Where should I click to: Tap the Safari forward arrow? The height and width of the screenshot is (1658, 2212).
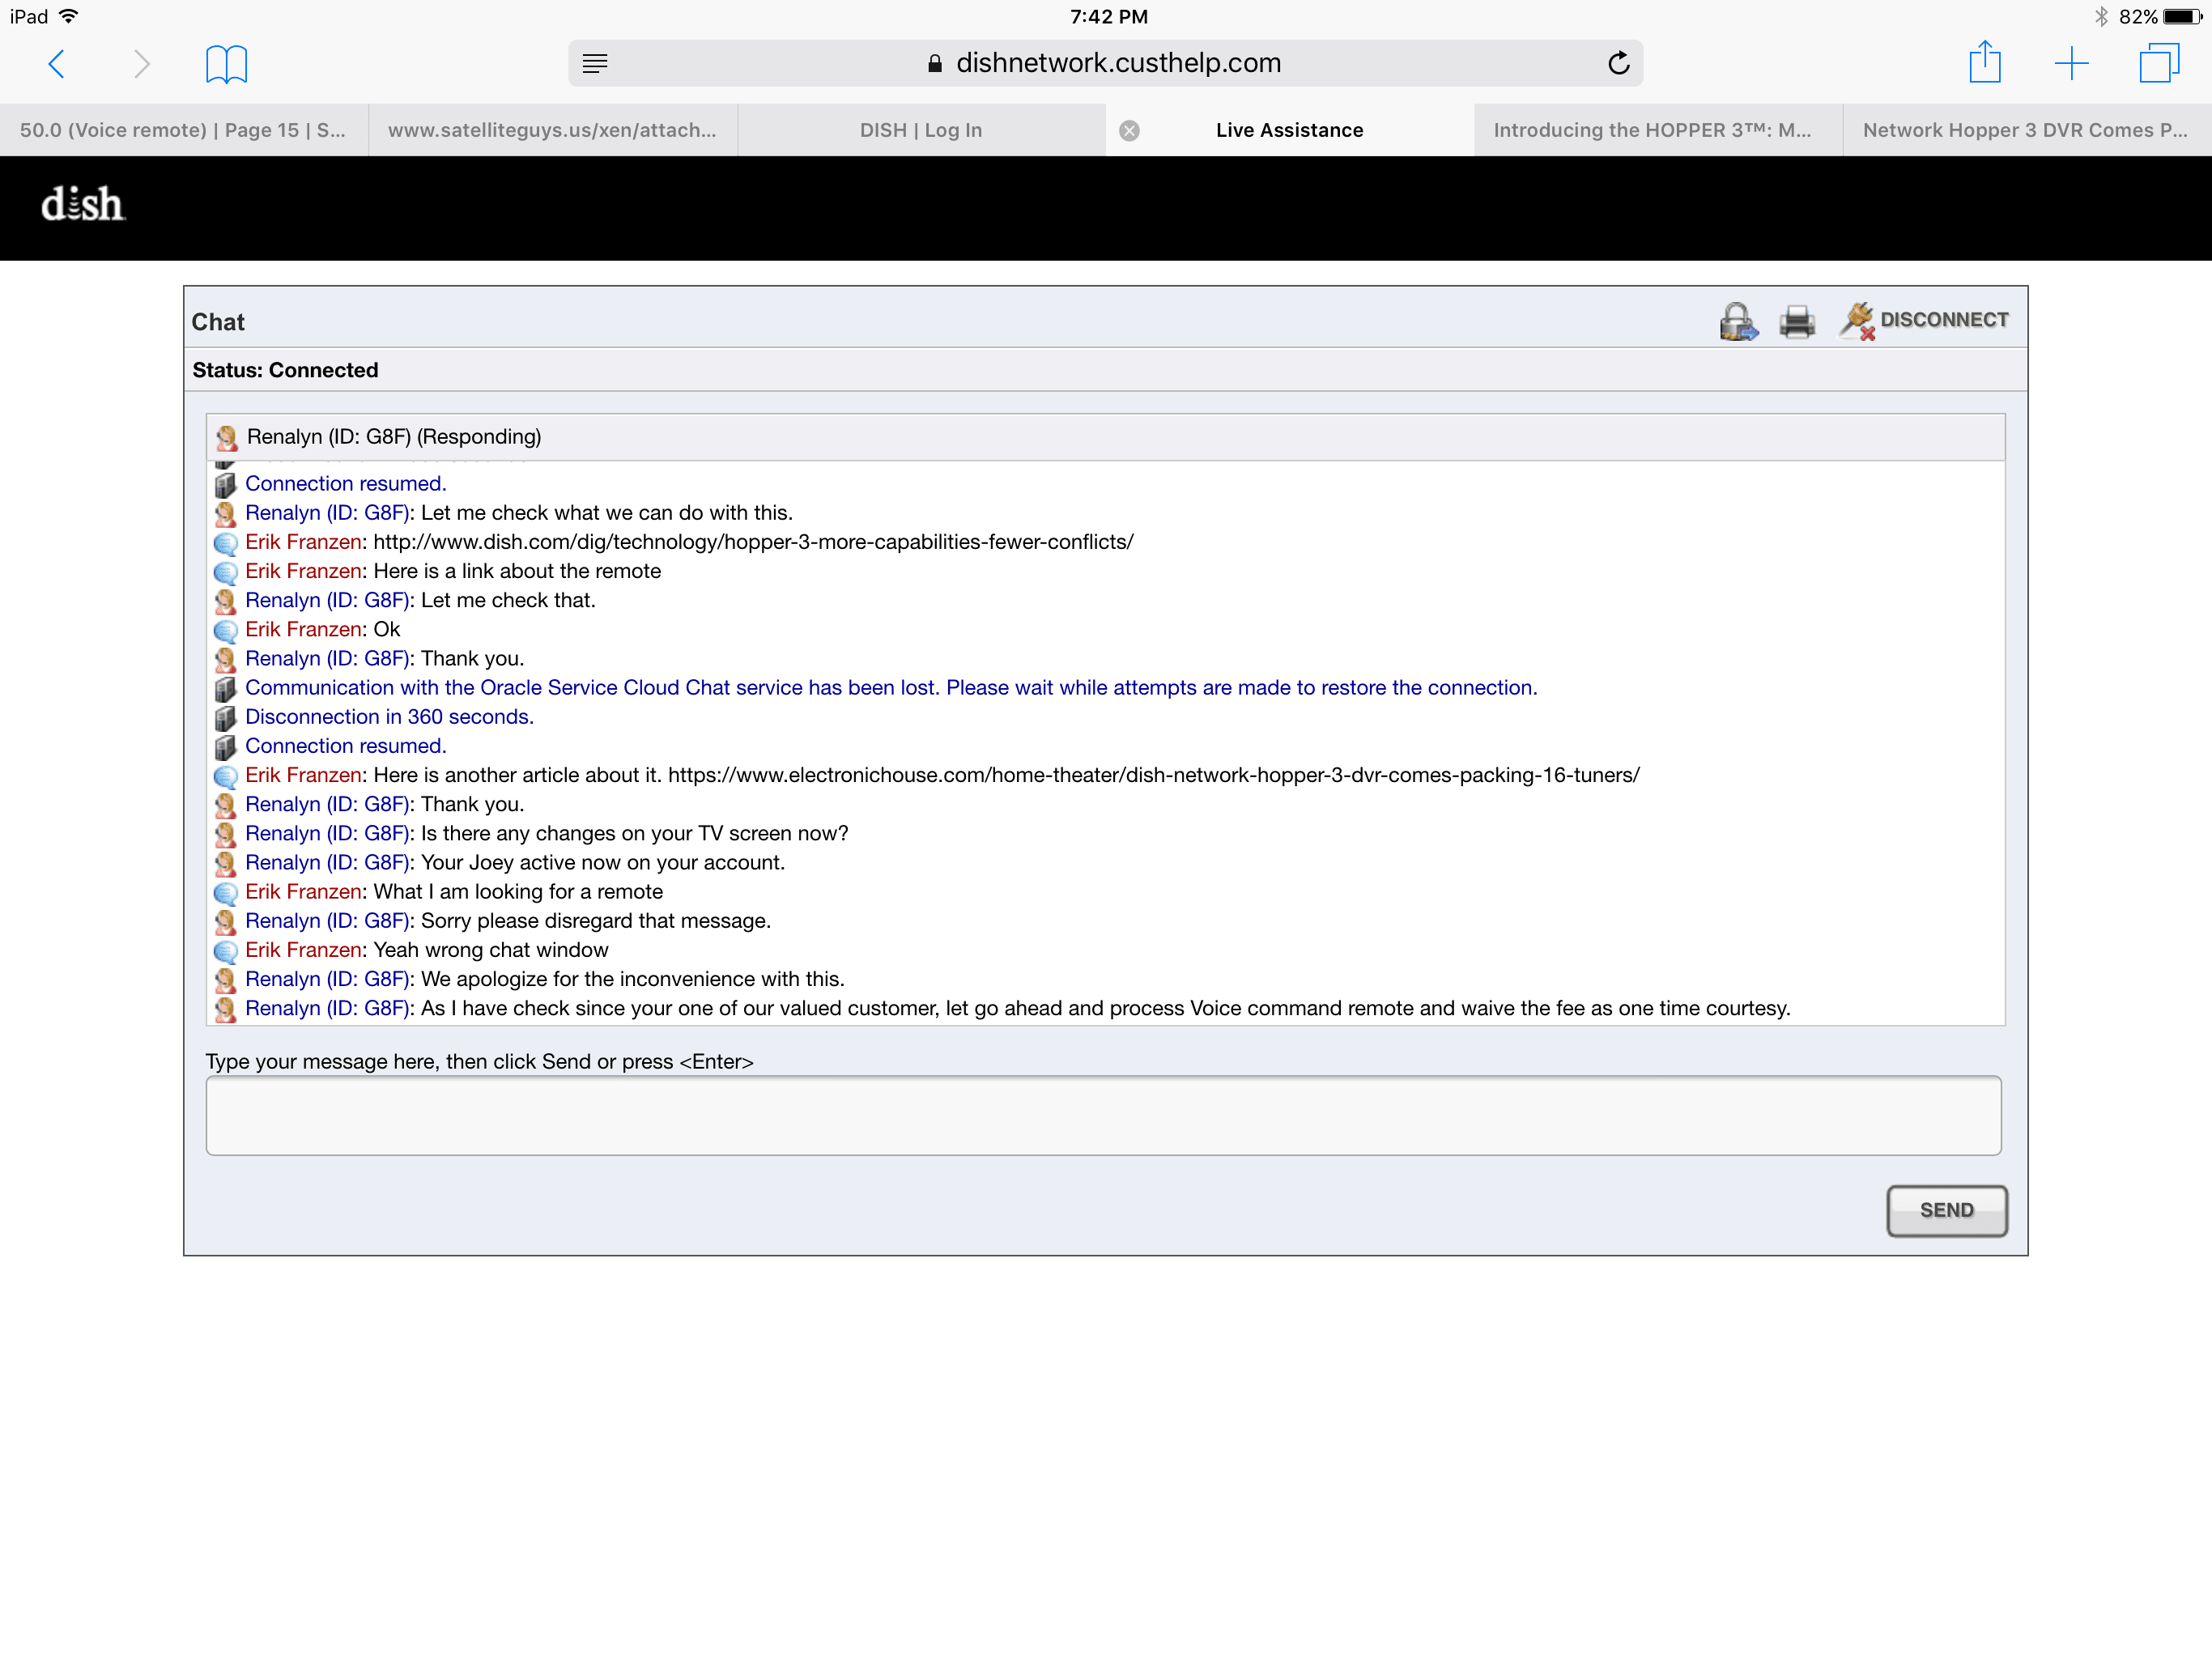[x=141, y=64]
